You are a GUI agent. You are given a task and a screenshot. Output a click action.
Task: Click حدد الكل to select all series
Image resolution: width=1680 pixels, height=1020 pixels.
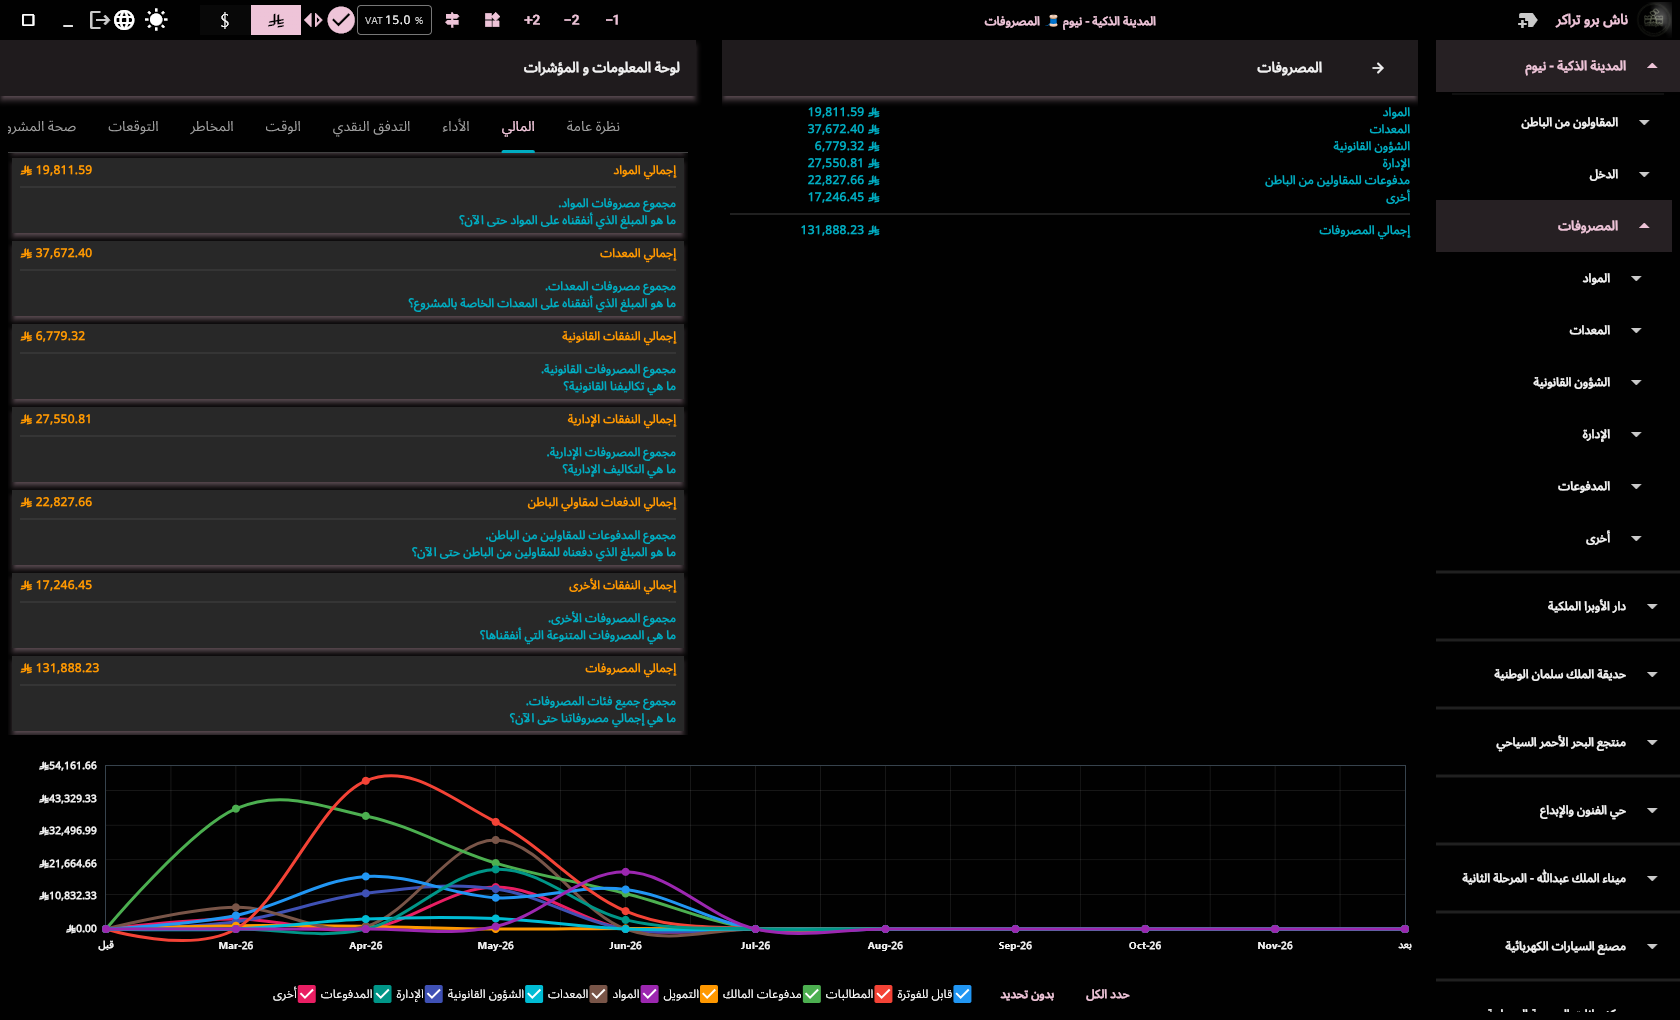point(1107,994)
